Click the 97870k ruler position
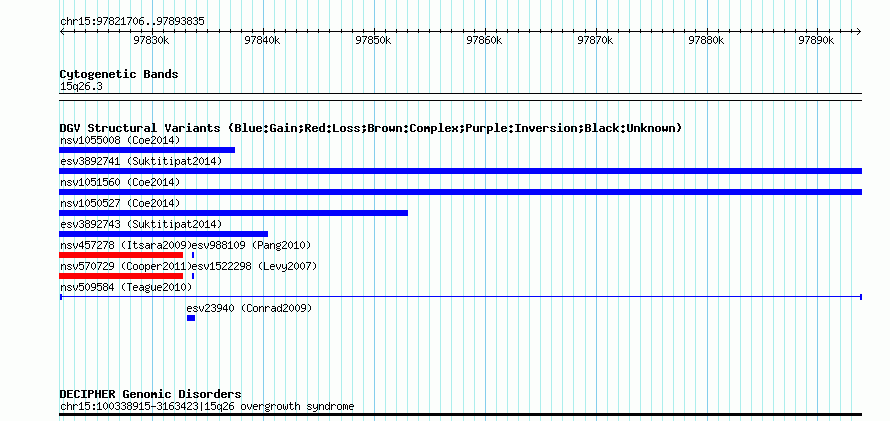The height and width of the screenshot is (421, 890). click(x=595, y=40)
